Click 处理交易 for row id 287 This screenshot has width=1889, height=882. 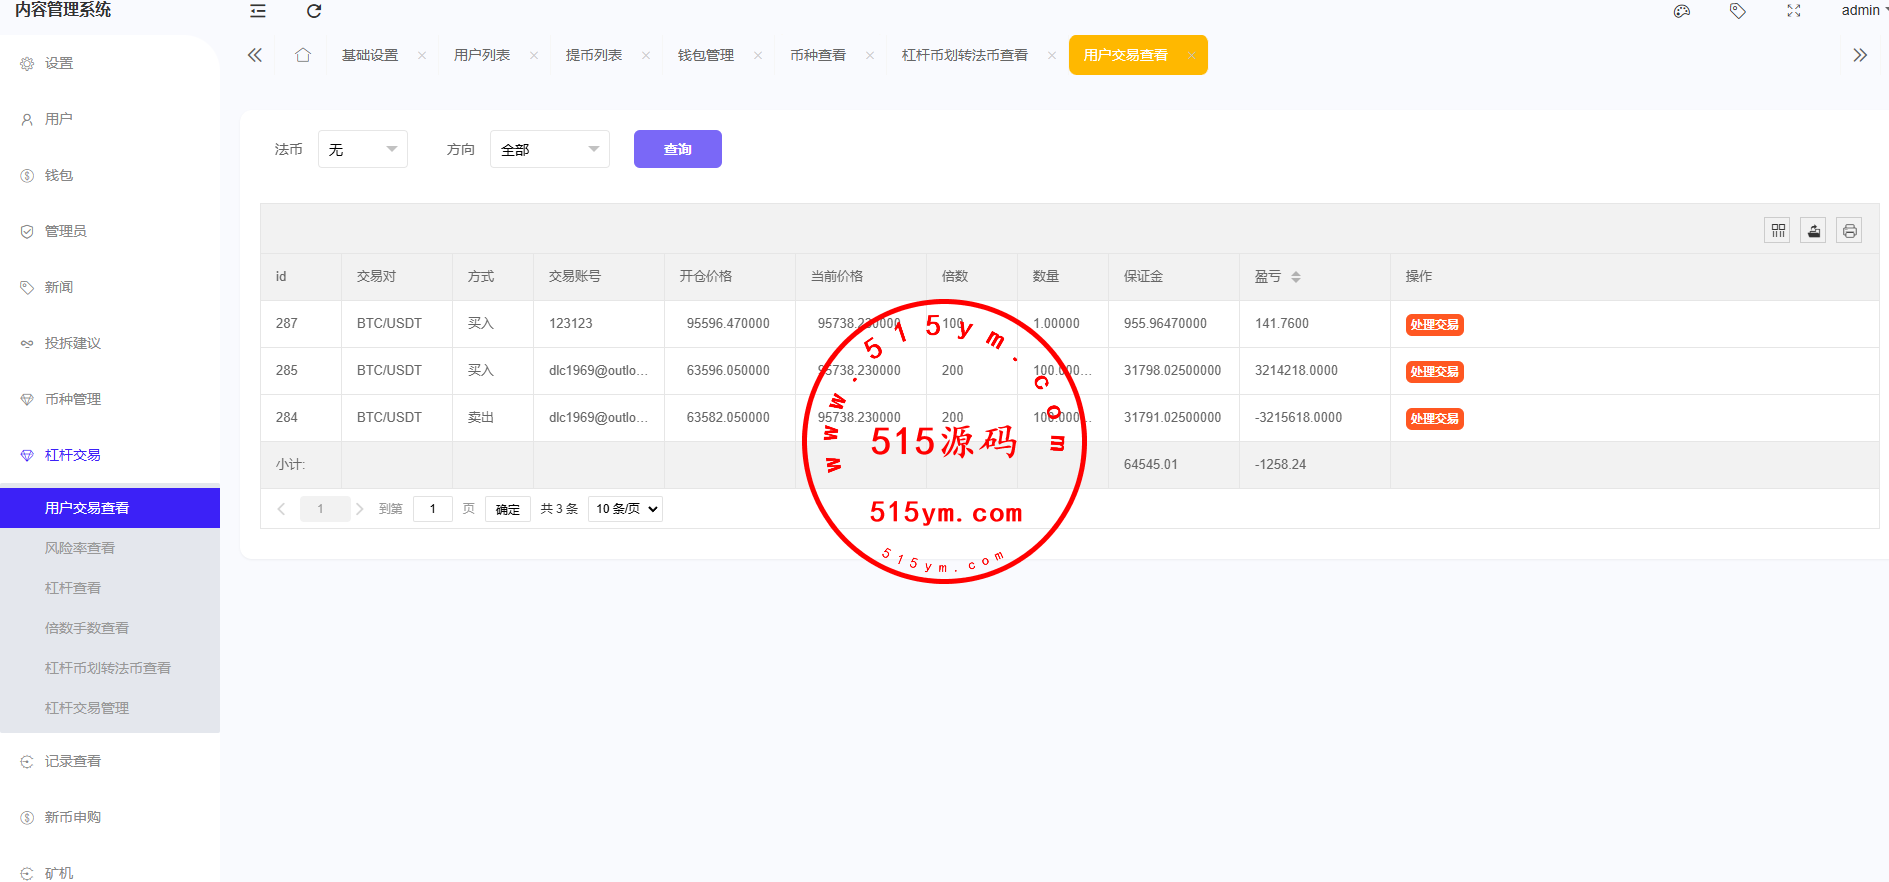pyautogui.click(x=1434, y=325)
